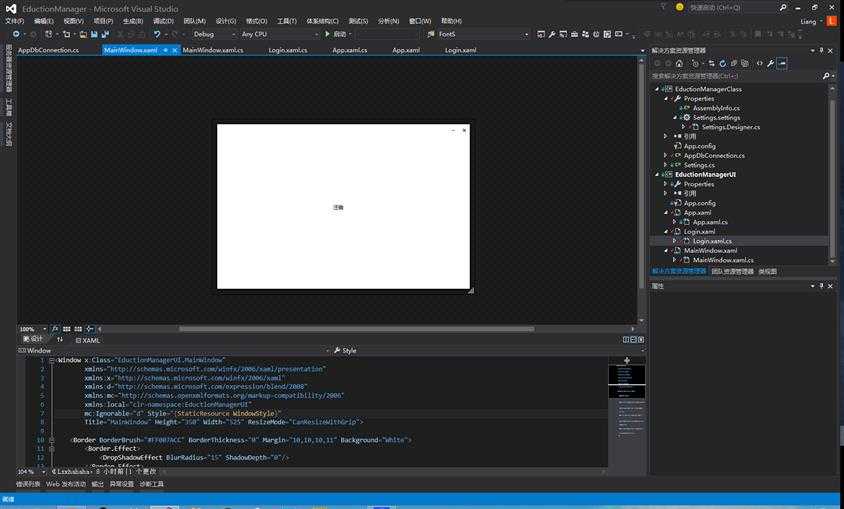
Task: Click the quick launch search field
Action: tap(732, 8)
